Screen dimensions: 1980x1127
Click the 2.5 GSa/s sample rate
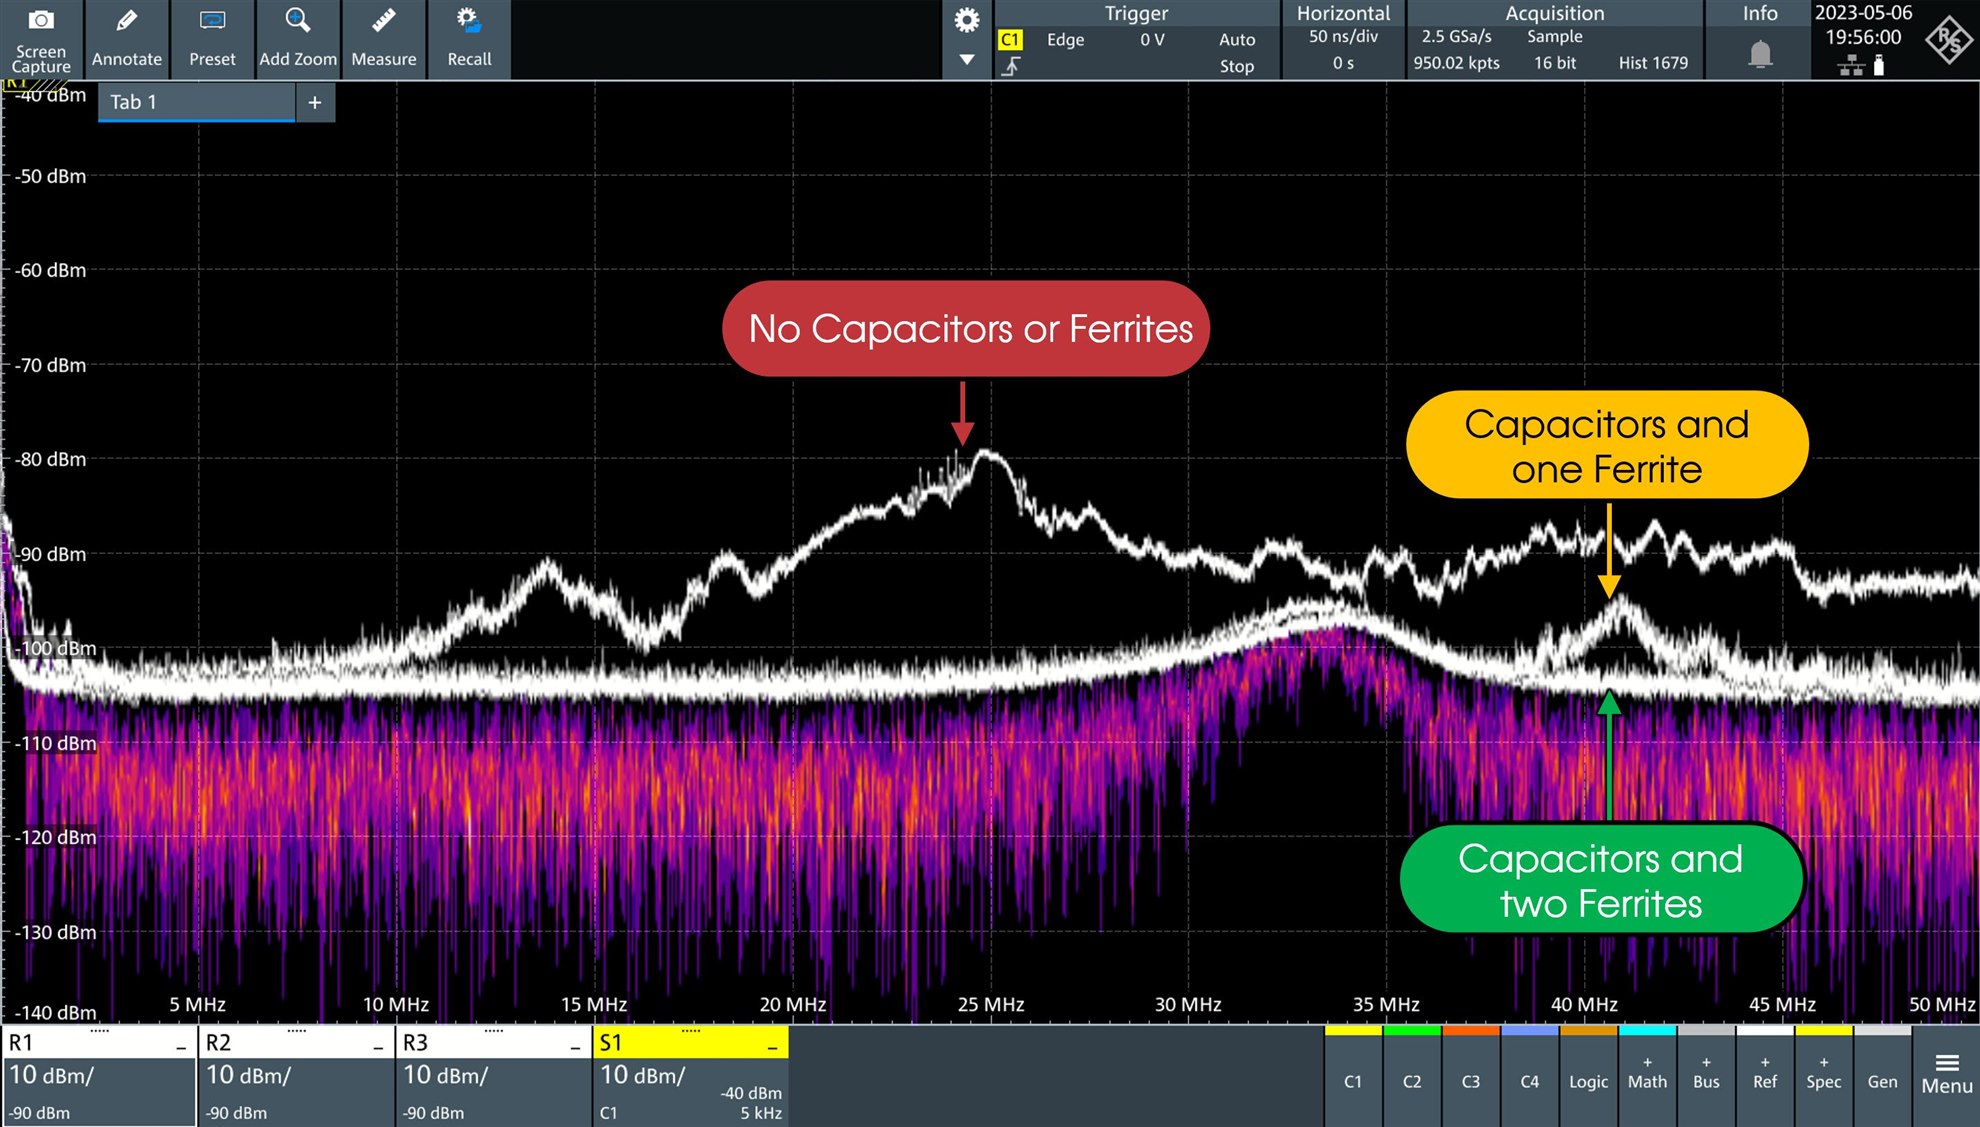(1457, 37)
